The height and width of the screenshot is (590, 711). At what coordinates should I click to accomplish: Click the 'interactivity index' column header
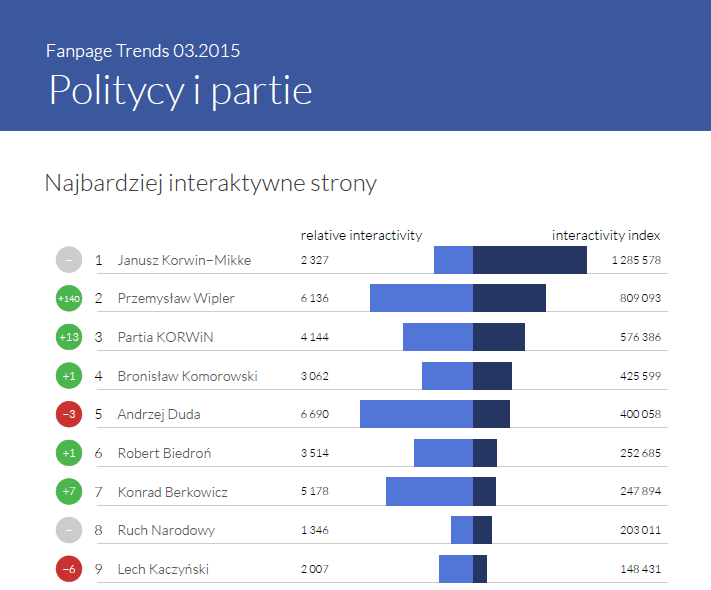click(606, 236)
